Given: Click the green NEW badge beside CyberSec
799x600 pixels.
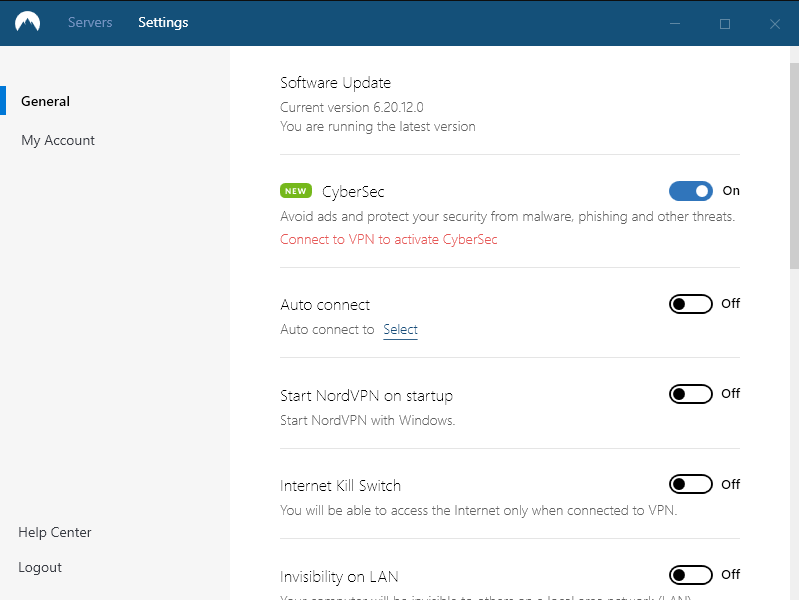Looking at the screenshot, I should pyautogui.click(x=296, y=191).
